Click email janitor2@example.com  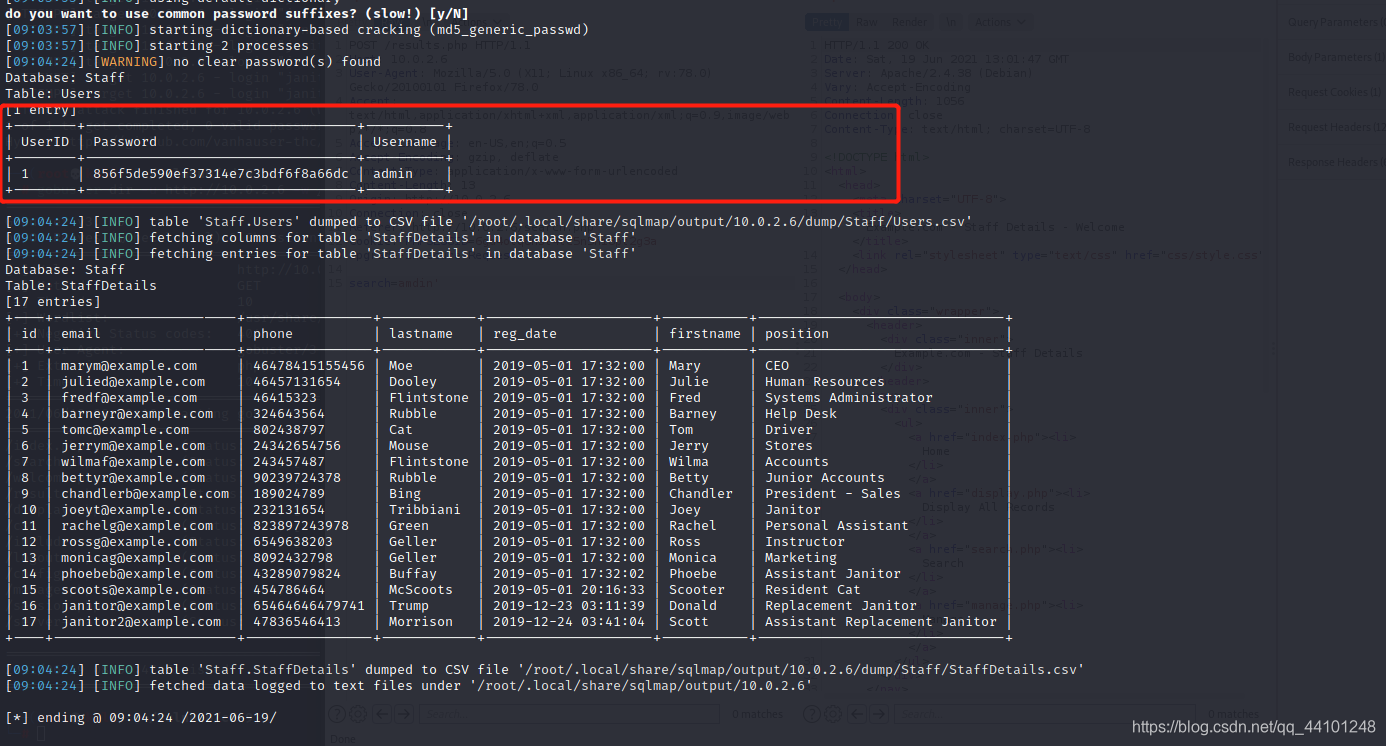(x=141, y=622)
